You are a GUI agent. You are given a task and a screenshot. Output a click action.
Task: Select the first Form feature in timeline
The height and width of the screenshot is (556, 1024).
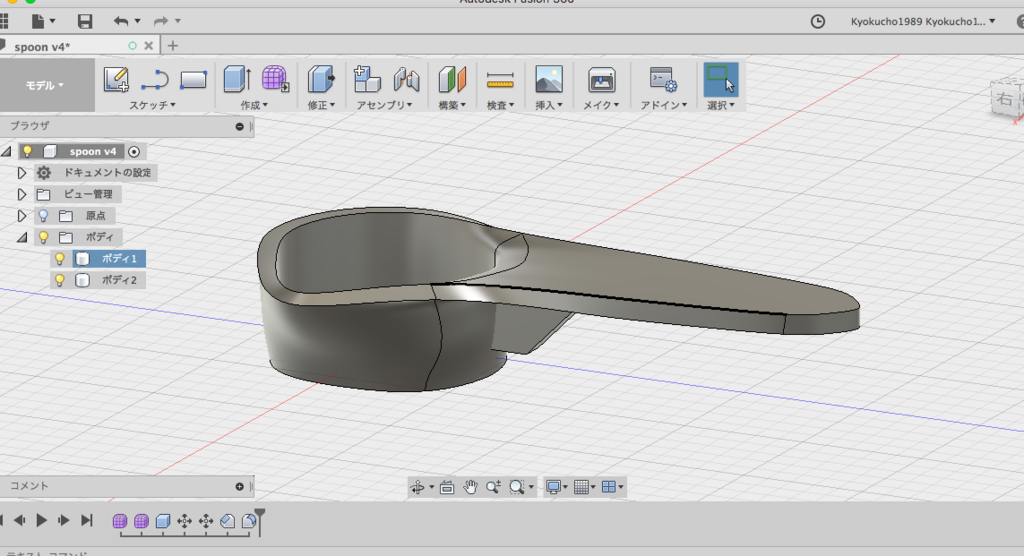click(x=120, y=521)
